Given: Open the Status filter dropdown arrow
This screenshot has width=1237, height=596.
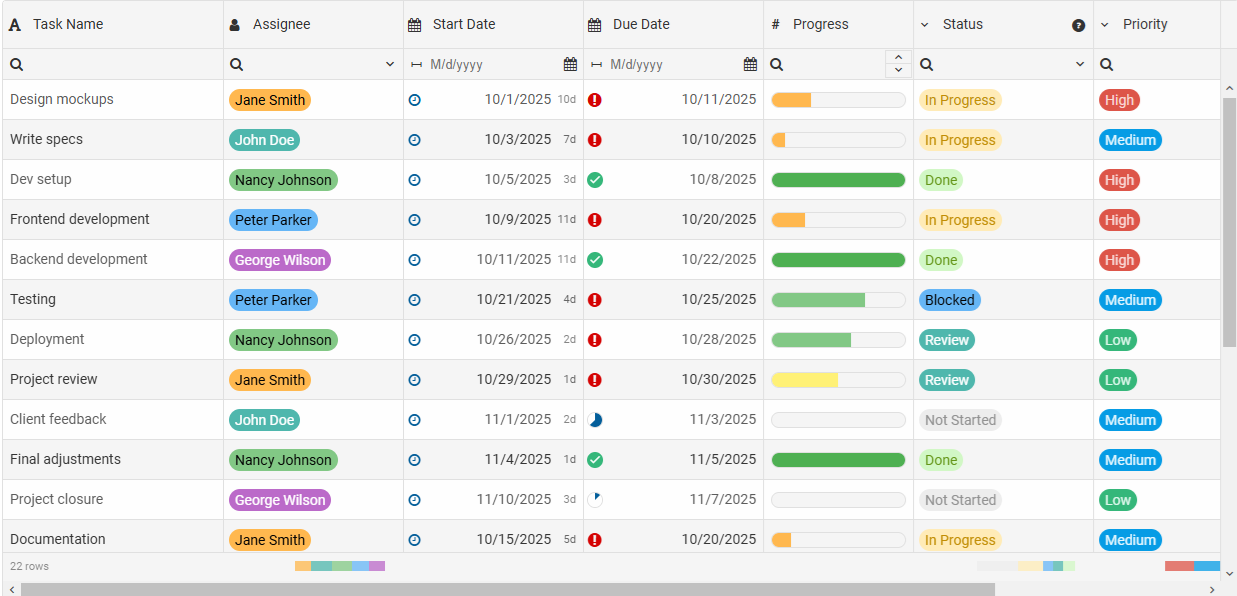Looking at the screenshot, I should coord(1080,64).
